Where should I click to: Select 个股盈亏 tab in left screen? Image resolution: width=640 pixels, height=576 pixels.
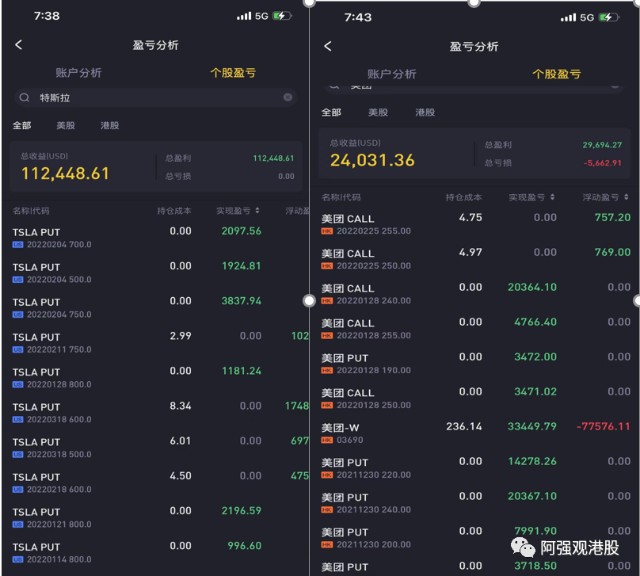(233, 73)
